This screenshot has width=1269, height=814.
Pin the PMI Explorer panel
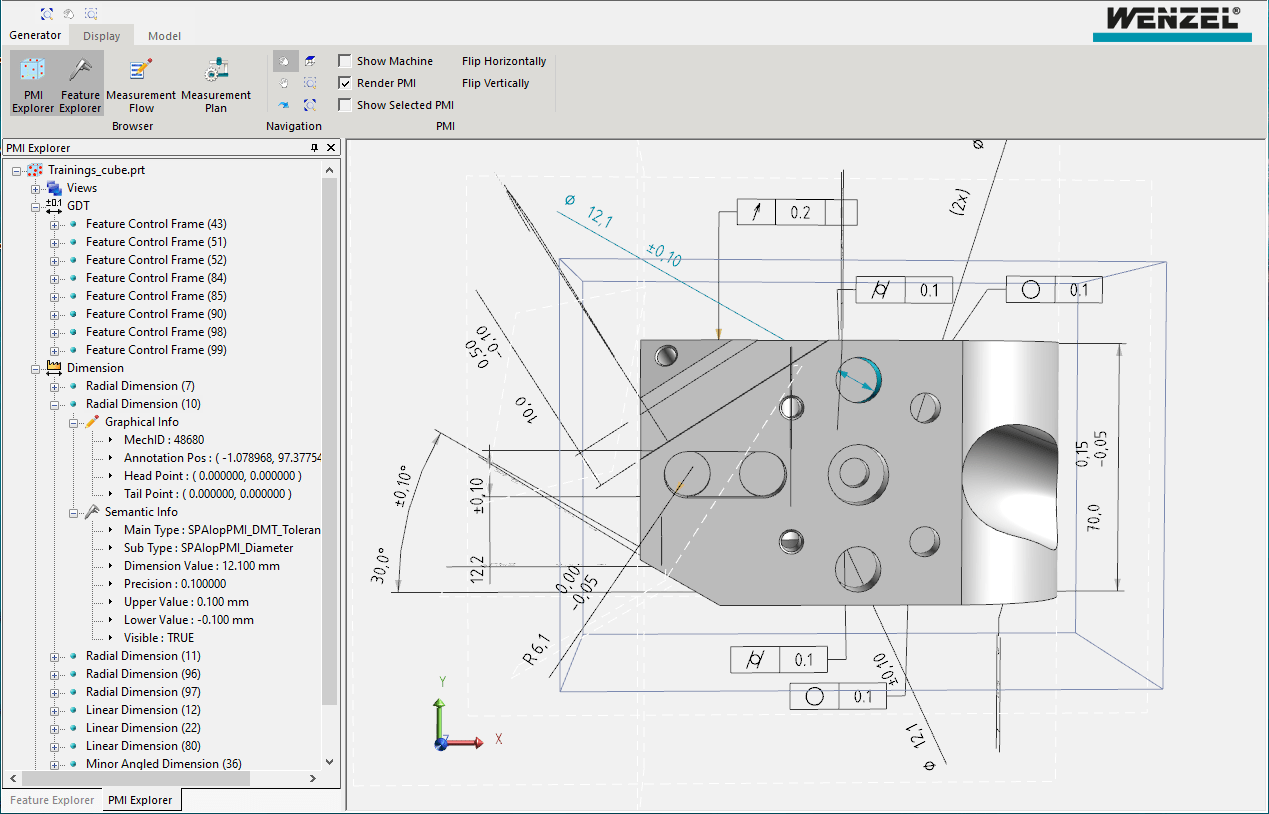(x=314, y=148)
